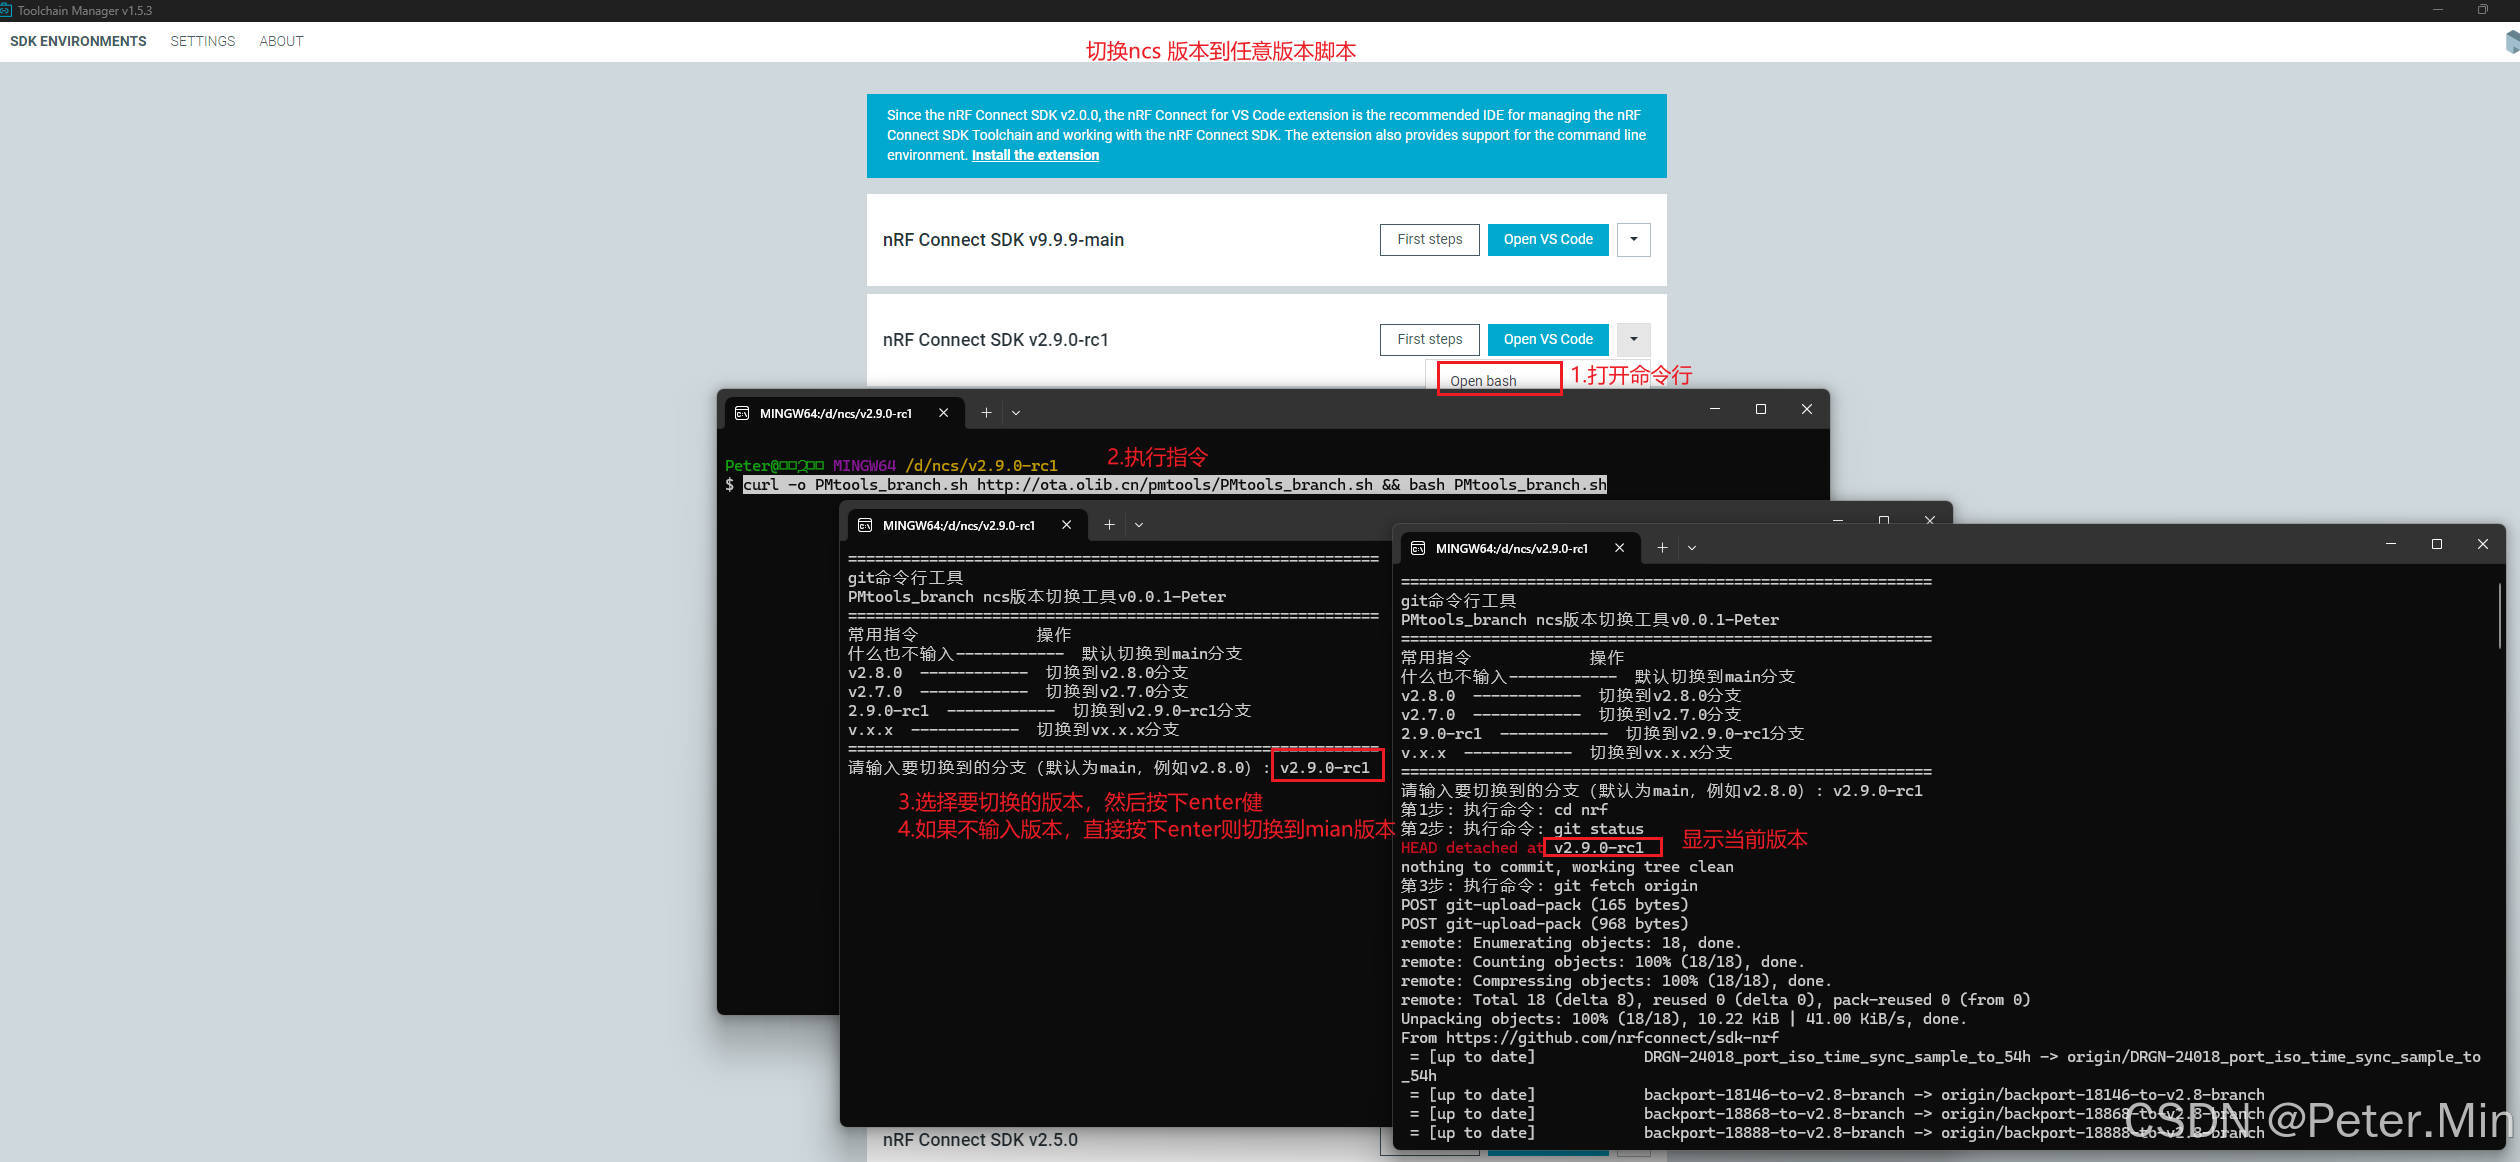The image size is (2520, 1162).
Task: Close the third terminal's MINGW64 tab with its X
Action: coord(1620,548)
